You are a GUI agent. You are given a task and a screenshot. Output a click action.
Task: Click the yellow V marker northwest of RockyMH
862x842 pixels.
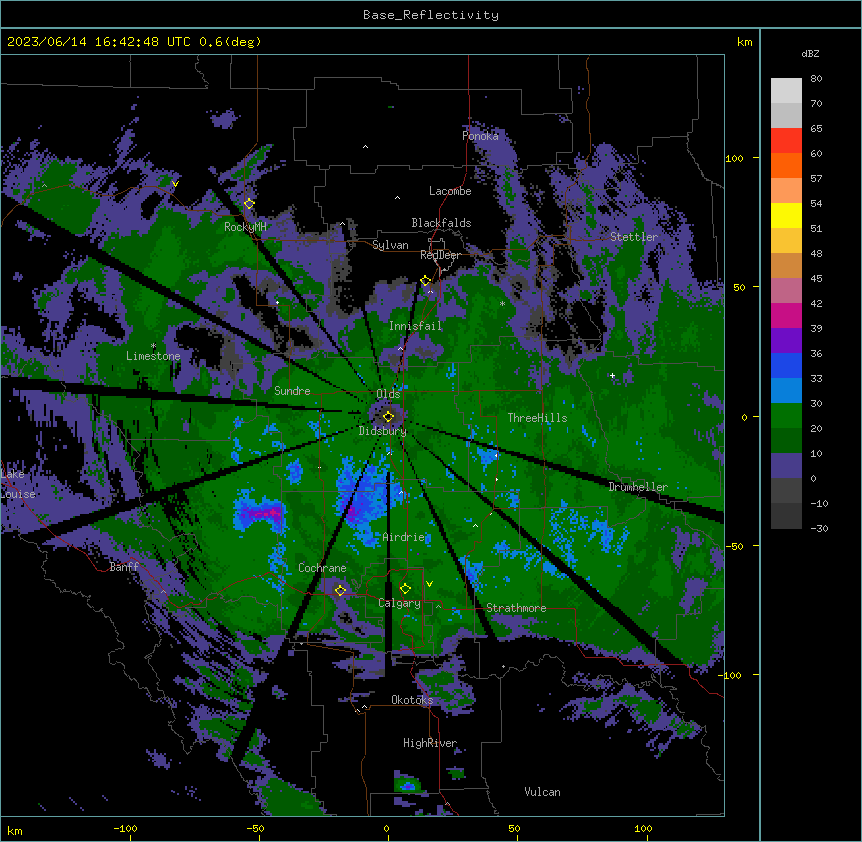click(x=175, y=184)
